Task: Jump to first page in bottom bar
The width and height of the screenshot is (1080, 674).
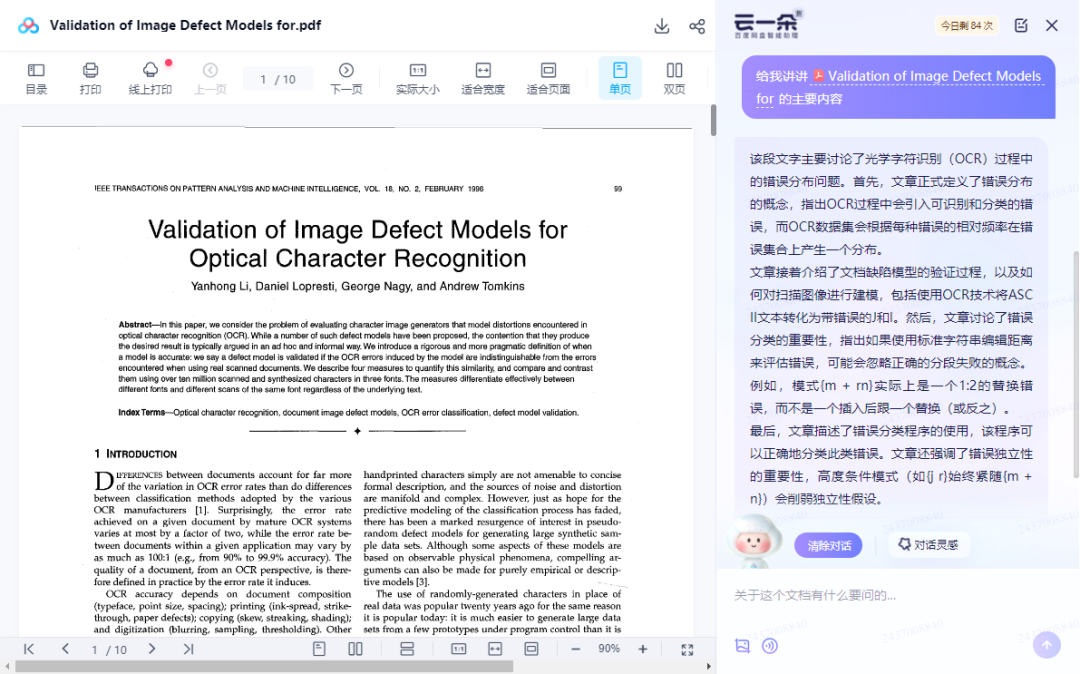Action: [29, 649]
